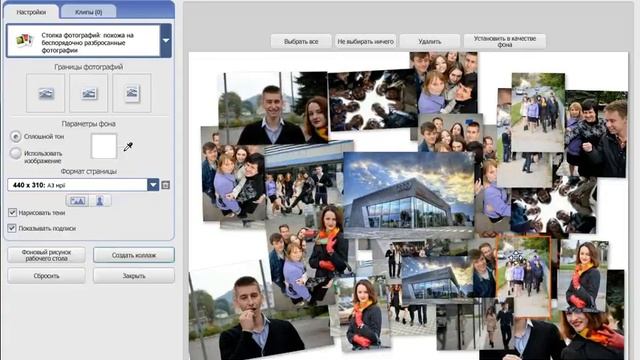Click the Создать коллаж button

click(134, 255)
